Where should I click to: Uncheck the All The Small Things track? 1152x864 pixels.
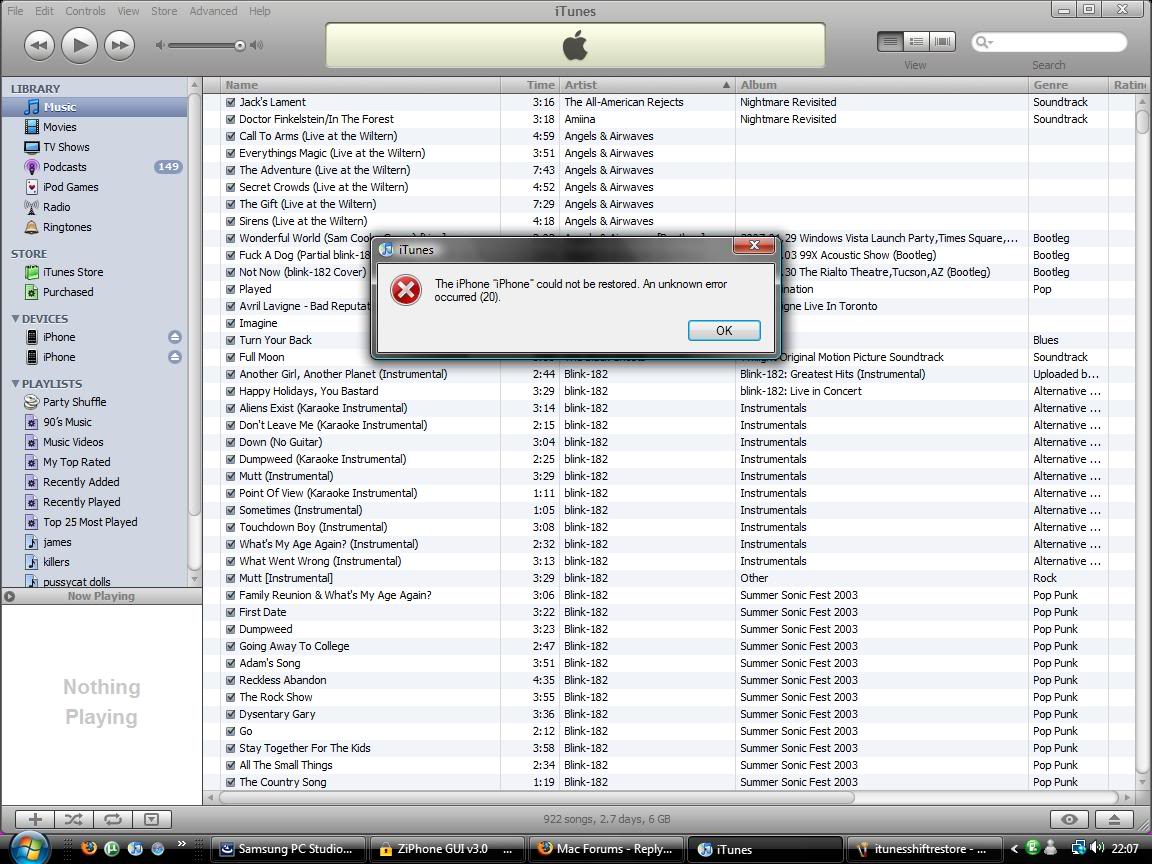point(231,765)
